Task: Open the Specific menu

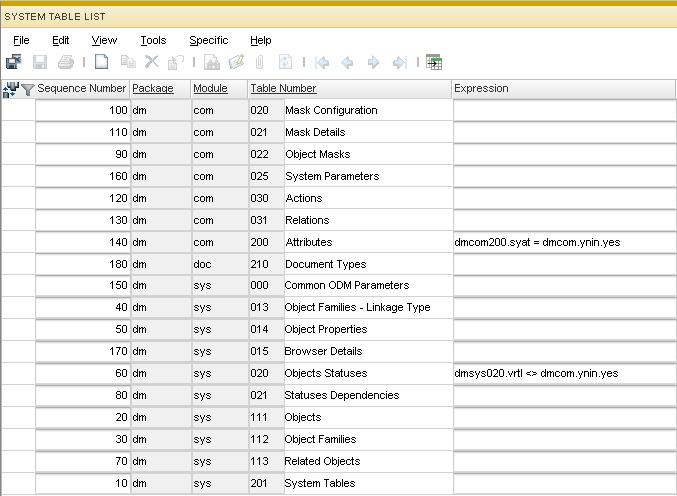Action: pos(208,40)
